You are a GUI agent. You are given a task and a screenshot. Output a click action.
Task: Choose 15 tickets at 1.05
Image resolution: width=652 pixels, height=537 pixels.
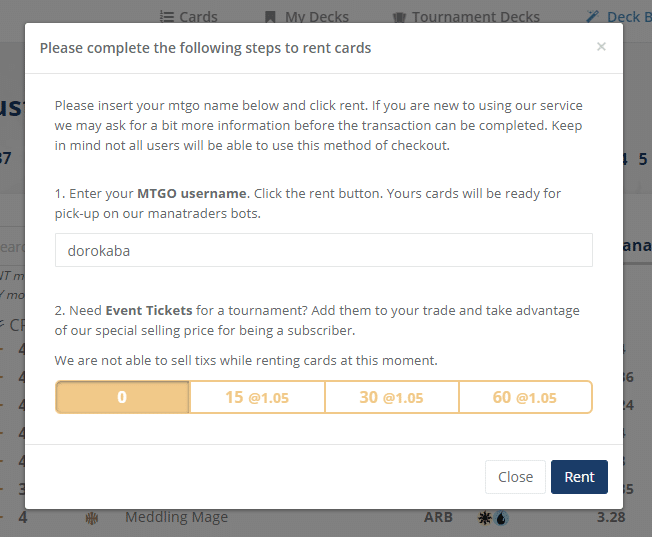click(x=257, y=397)
